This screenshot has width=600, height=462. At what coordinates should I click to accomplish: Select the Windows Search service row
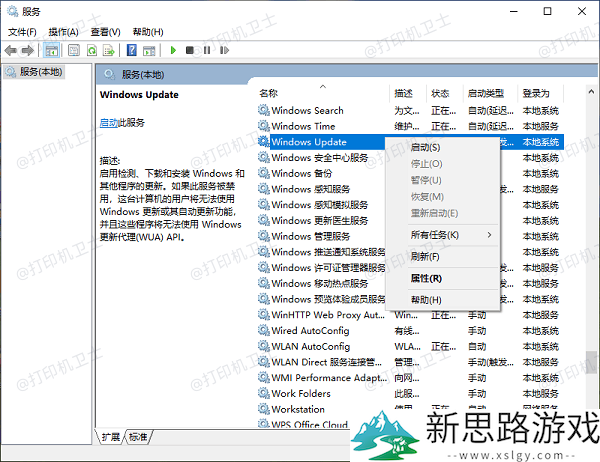point(411,110)
